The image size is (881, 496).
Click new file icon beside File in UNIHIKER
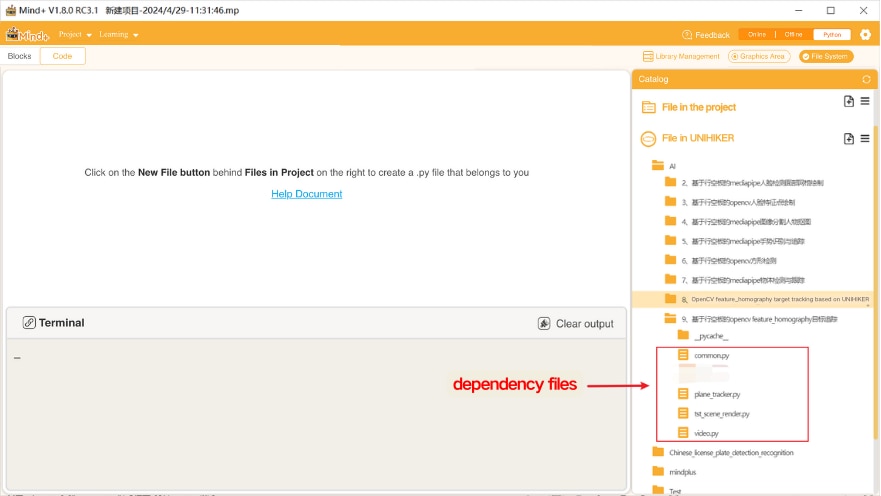point(849,138)
